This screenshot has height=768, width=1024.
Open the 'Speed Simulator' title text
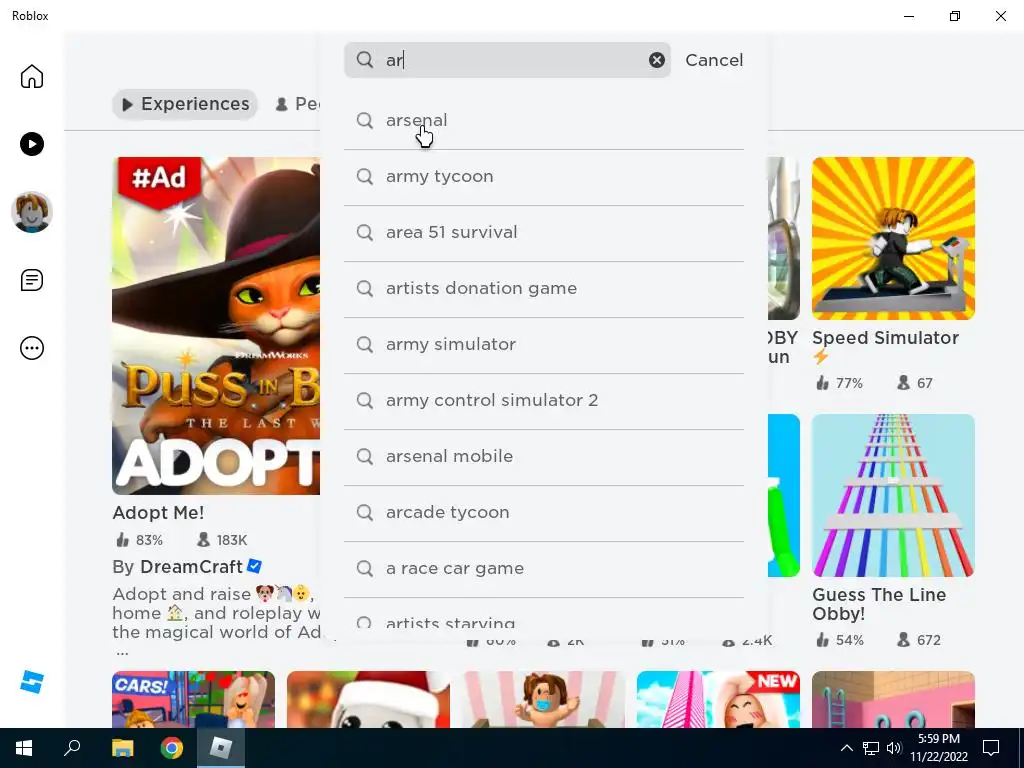885,338
